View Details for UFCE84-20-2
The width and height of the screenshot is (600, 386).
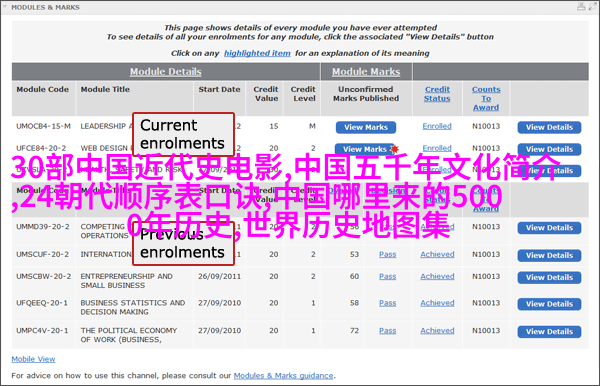549,149
